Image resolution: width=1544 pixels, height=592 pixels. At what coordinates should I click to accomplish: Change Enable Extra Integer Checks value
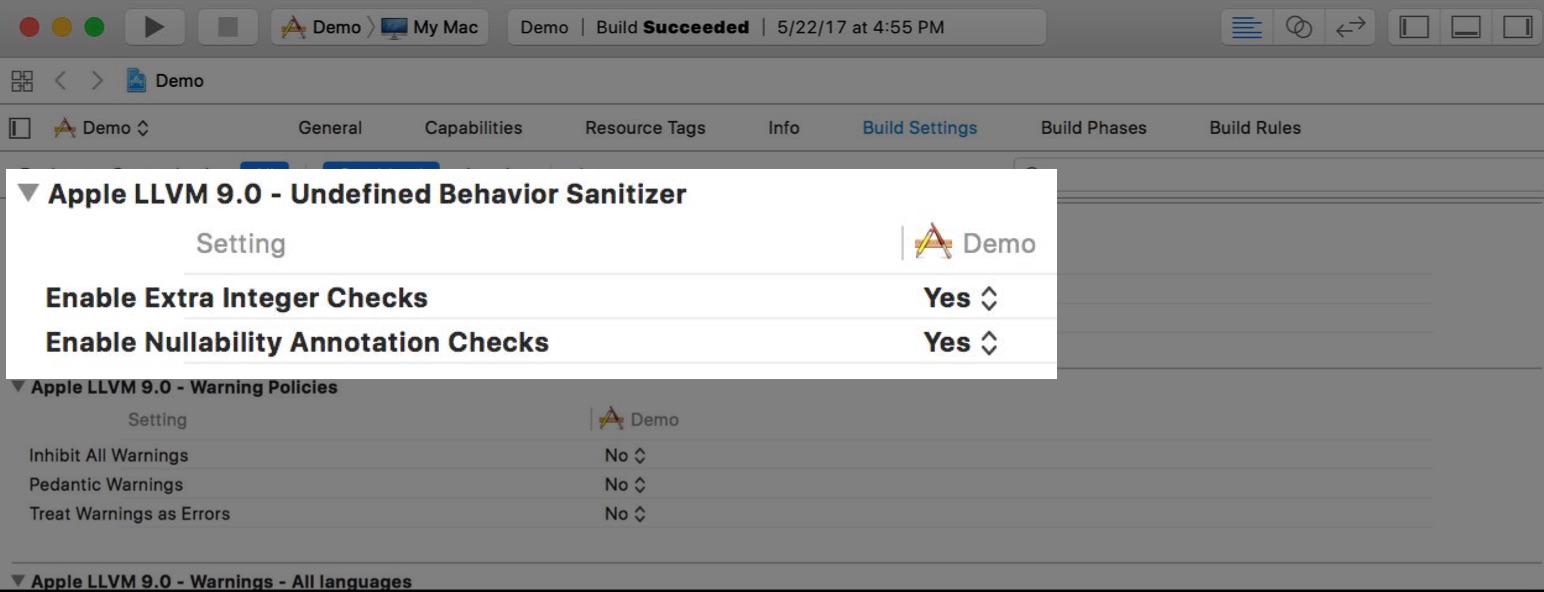point(960,298)
